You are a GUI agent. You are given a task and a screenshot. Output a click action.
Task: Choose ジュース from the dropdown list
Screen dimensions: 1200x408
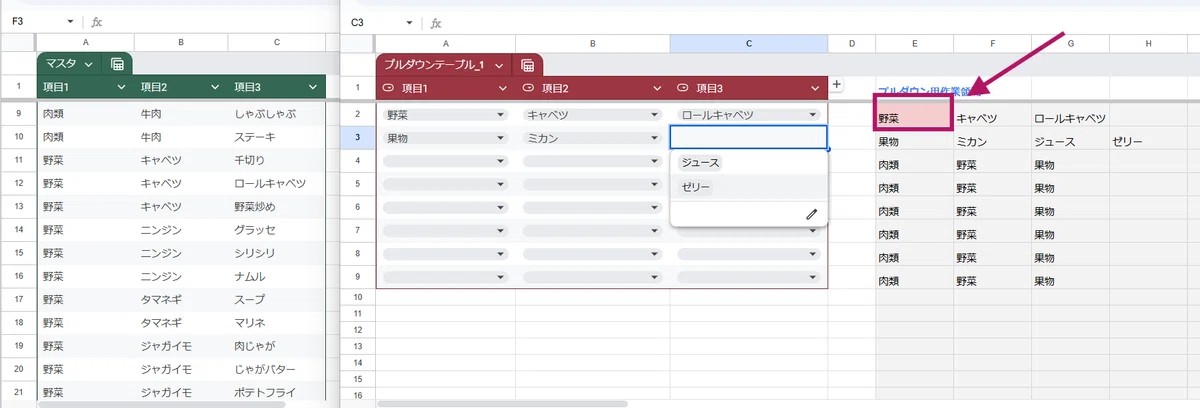tap(700, 162)
